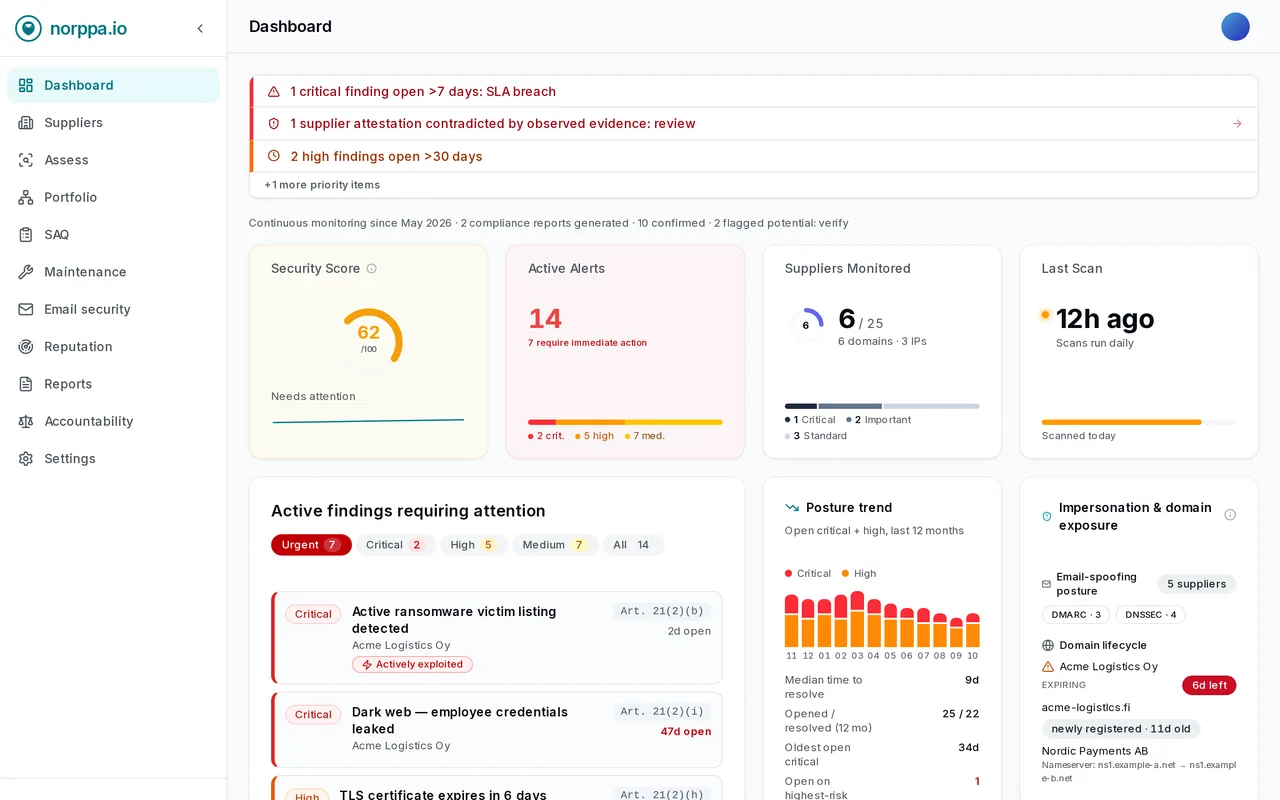
Task: Click the SAQ clipboard icon
Action: (26, 234)
